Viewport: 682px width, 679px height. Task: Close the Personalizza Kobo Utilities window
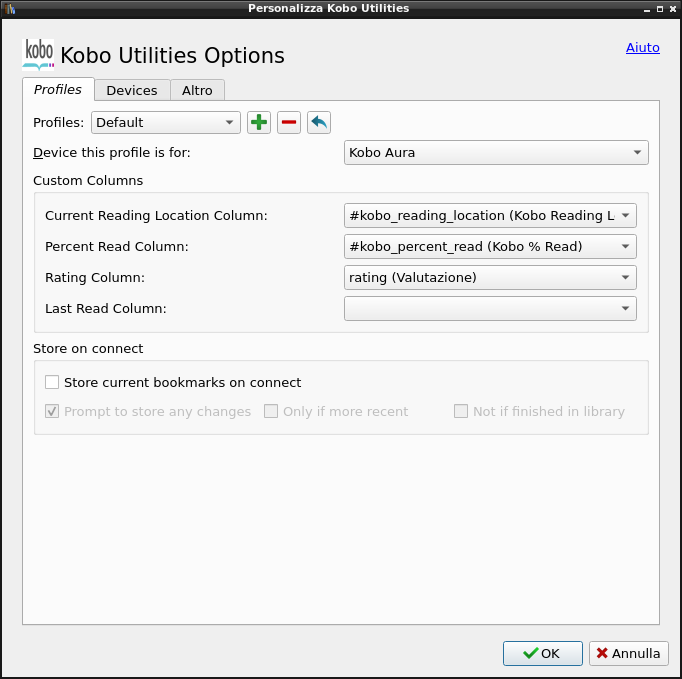click(673, 9)
